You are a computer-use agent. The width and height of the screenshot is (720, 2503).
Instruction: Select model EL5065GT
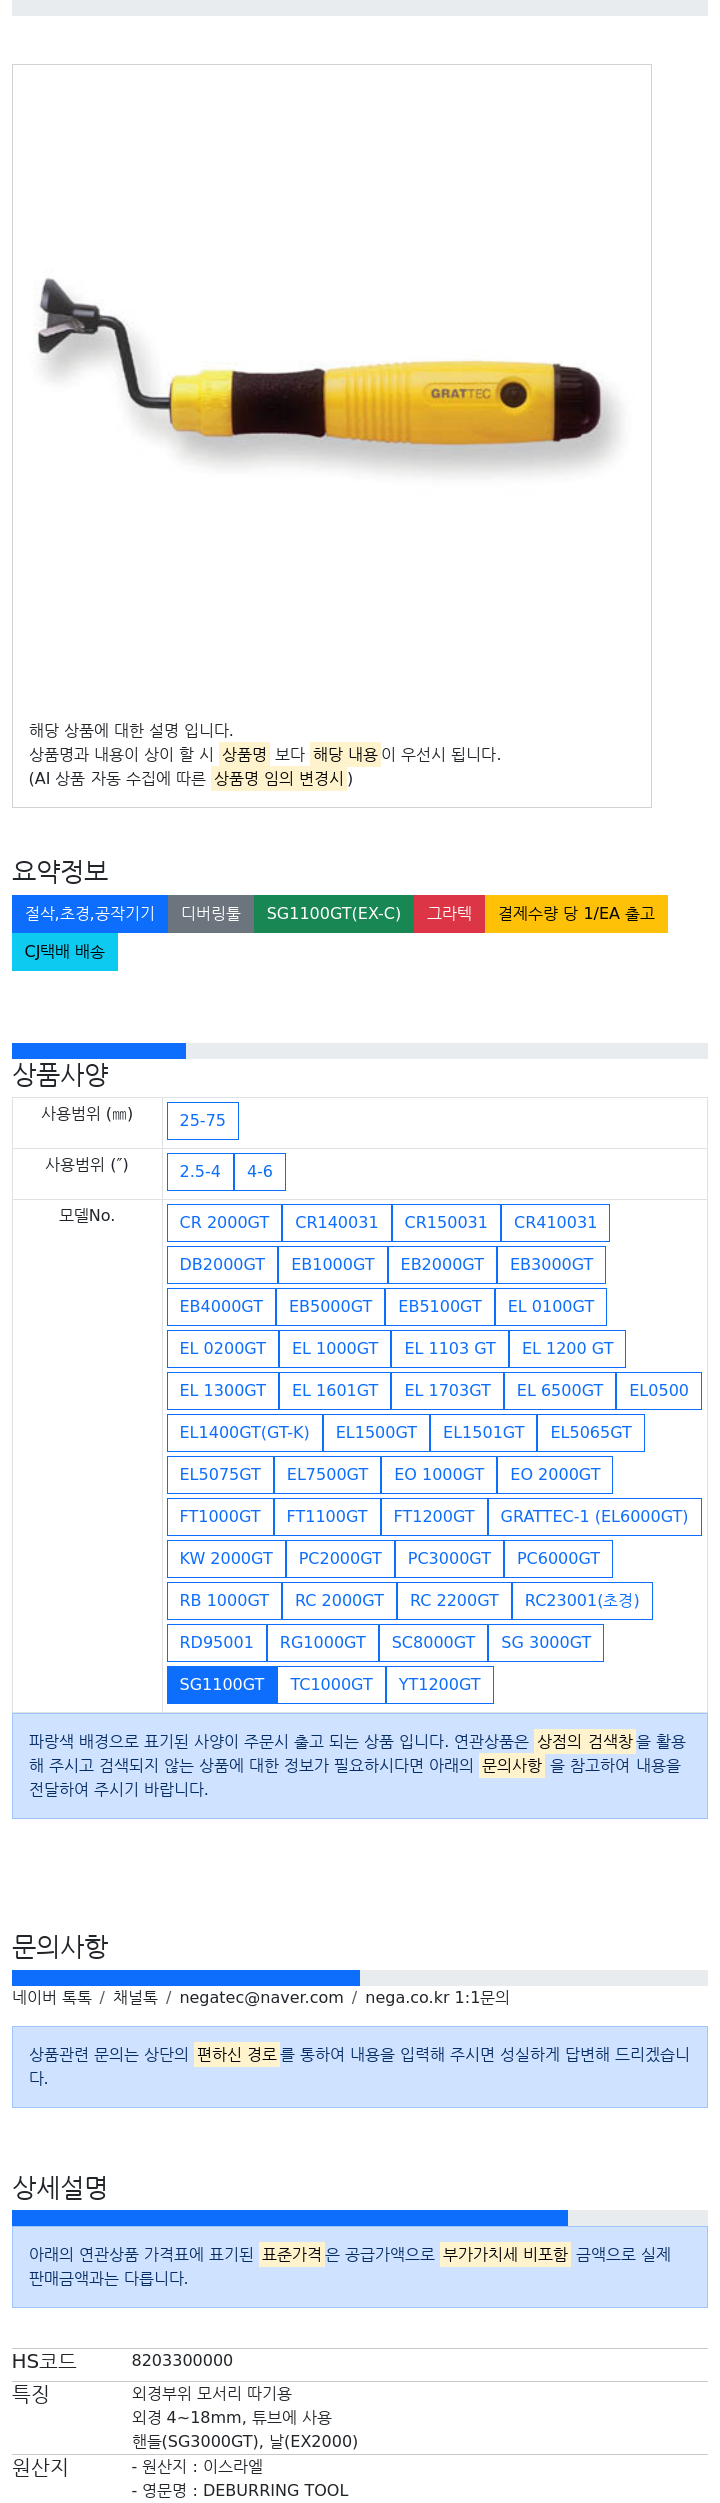click(x=591, y=1433)
